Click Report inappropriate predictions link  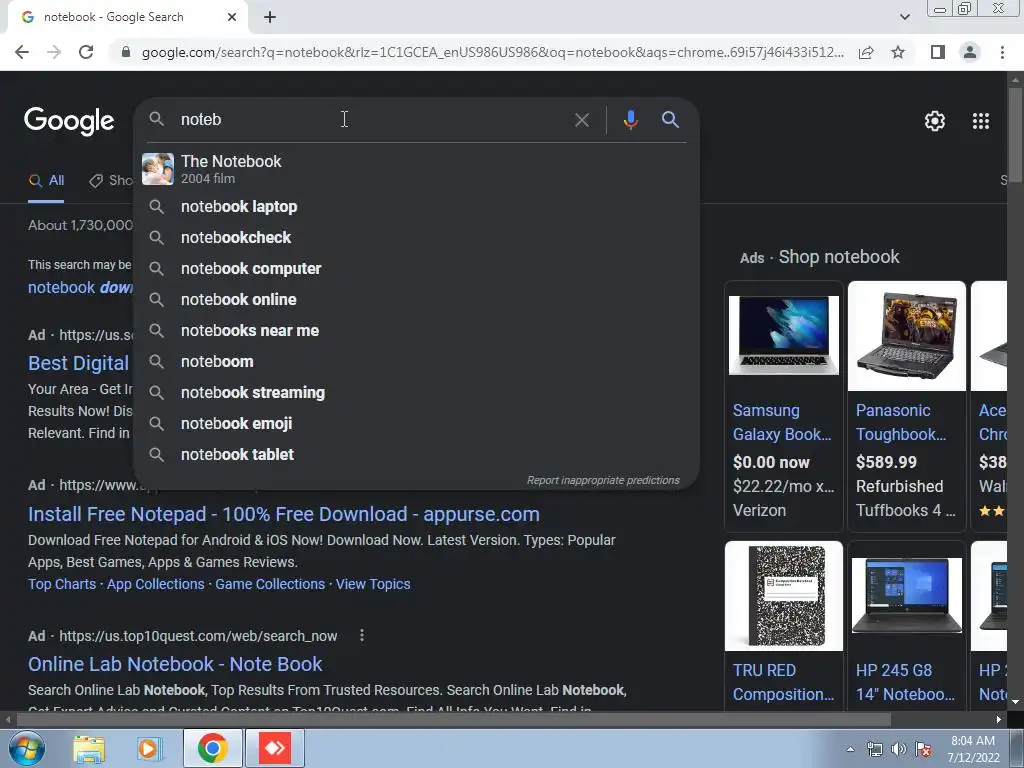pos(603,480)
